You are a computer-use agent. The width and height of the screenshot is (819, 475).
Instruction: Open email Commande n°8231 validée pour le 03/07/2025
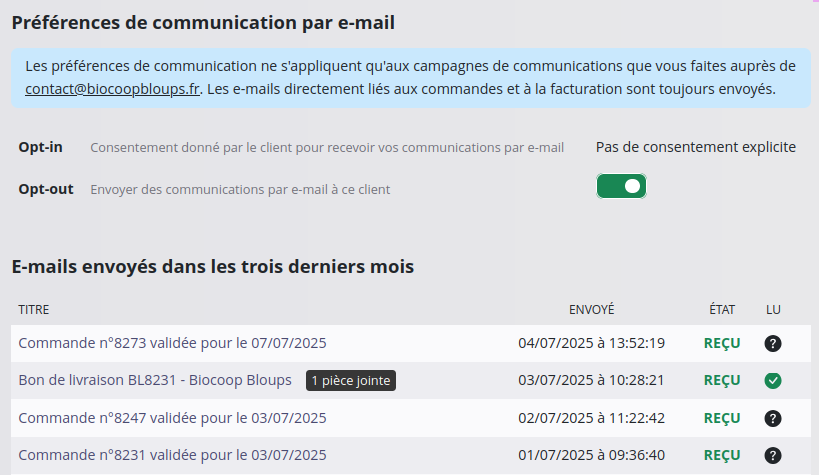(x=172, y=455)
